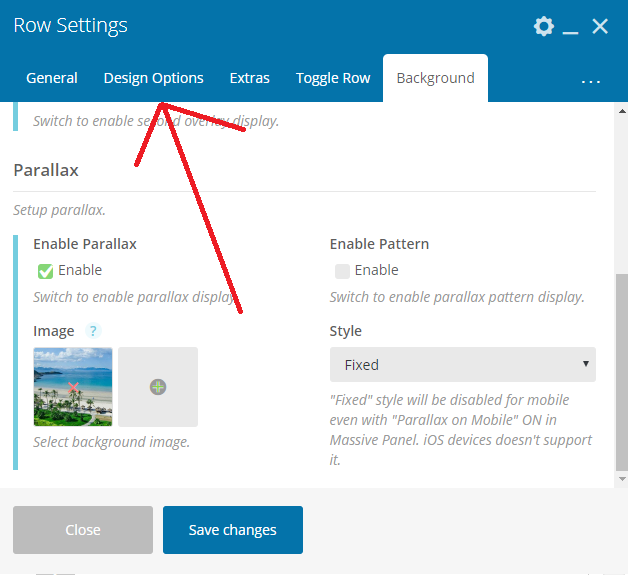The width and height of the screenshot is (628, 582).
Task: Minimize the Row Settings panel
Action: [x=571, y=29]
